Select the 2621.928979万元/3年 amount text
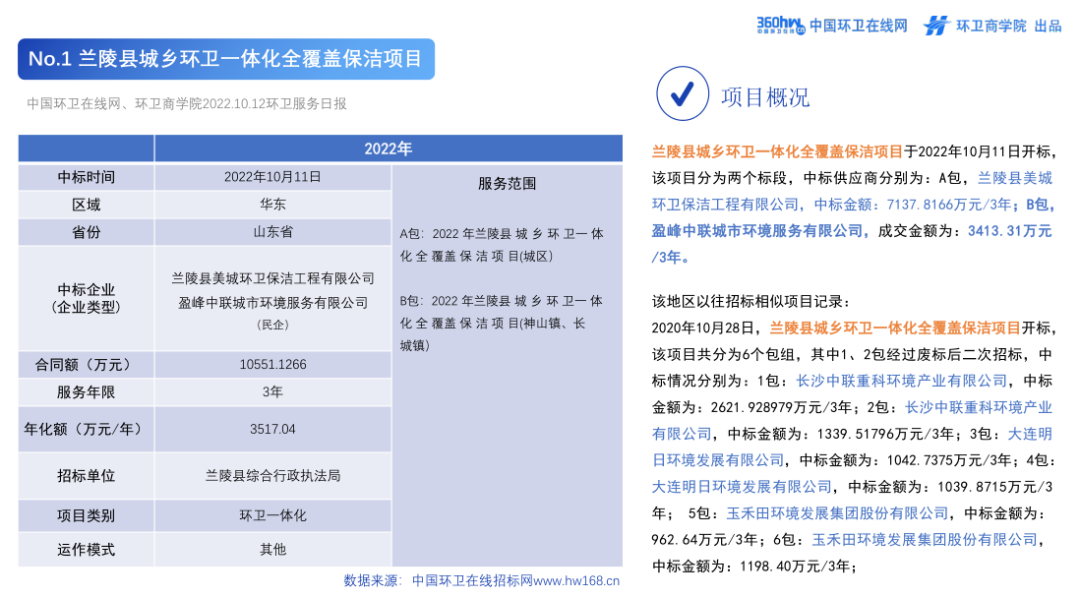Image resolution: width=1080 pixels, height=597 pixels. [781, 408]
